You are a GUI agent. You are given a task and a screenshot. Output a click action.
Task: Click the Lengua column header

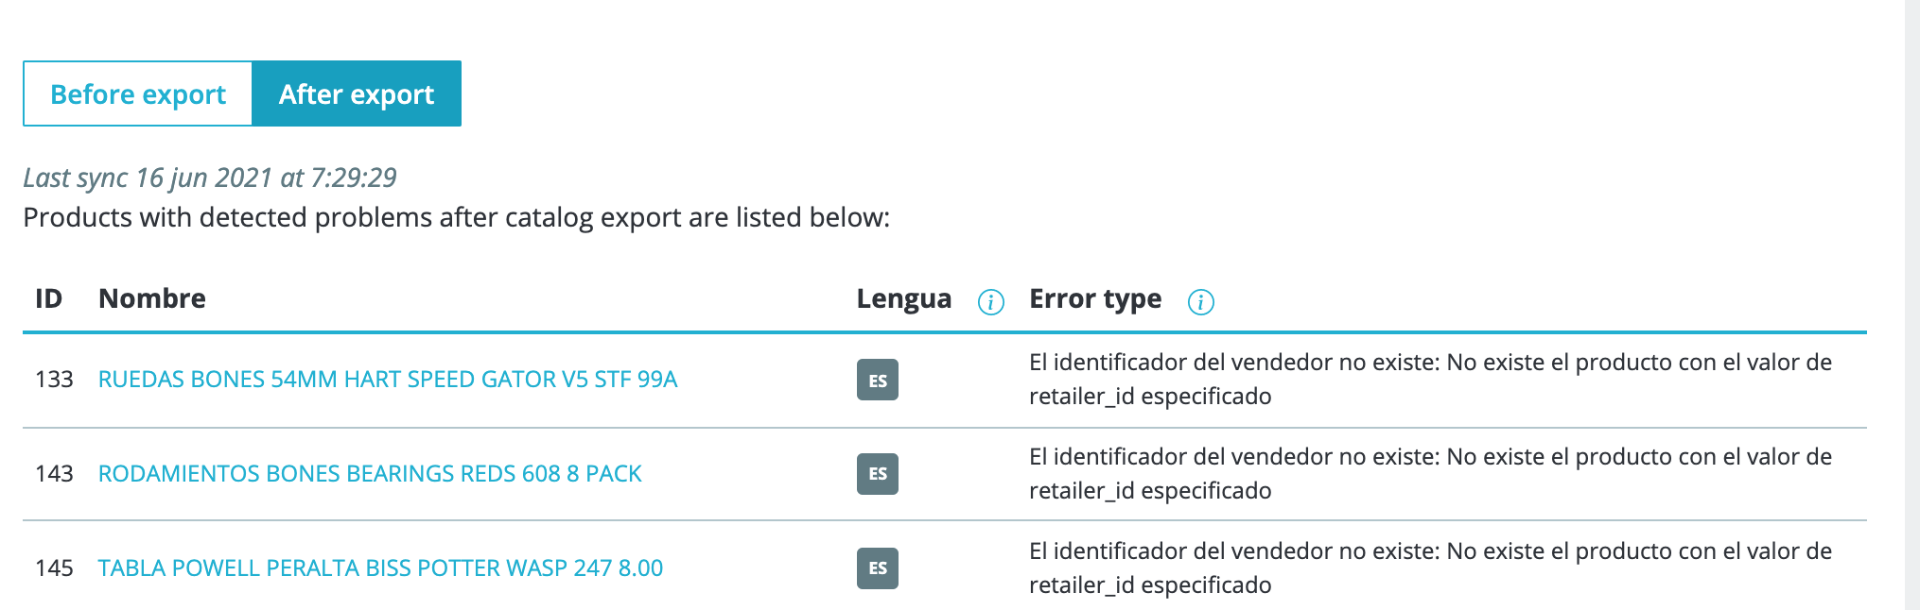pyautogui.click(x=903, y=299)
